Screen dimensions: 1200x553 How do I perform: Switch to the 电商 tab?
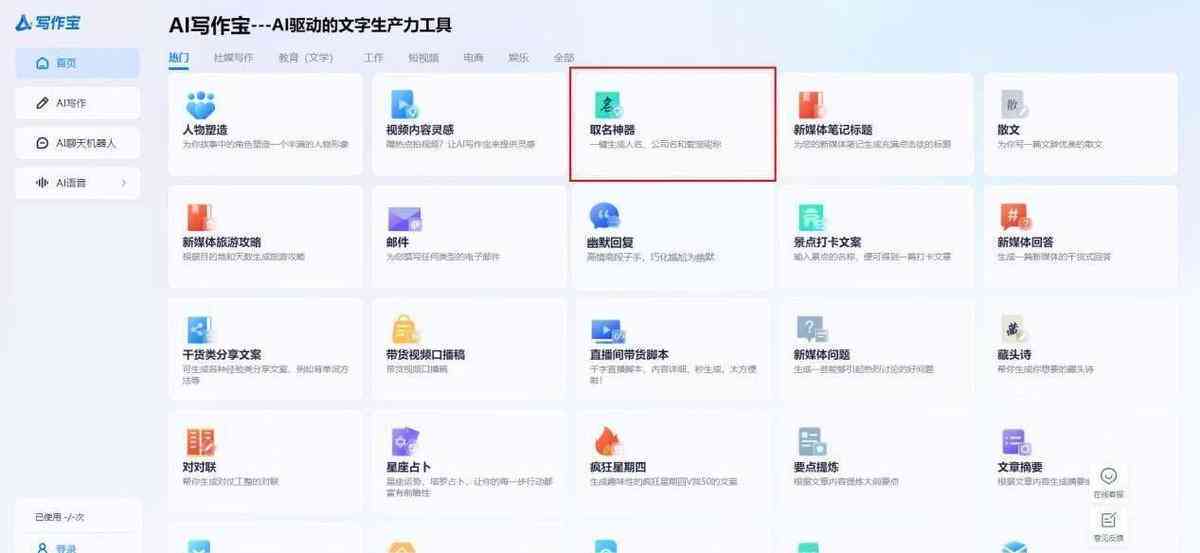click(473, 58)
